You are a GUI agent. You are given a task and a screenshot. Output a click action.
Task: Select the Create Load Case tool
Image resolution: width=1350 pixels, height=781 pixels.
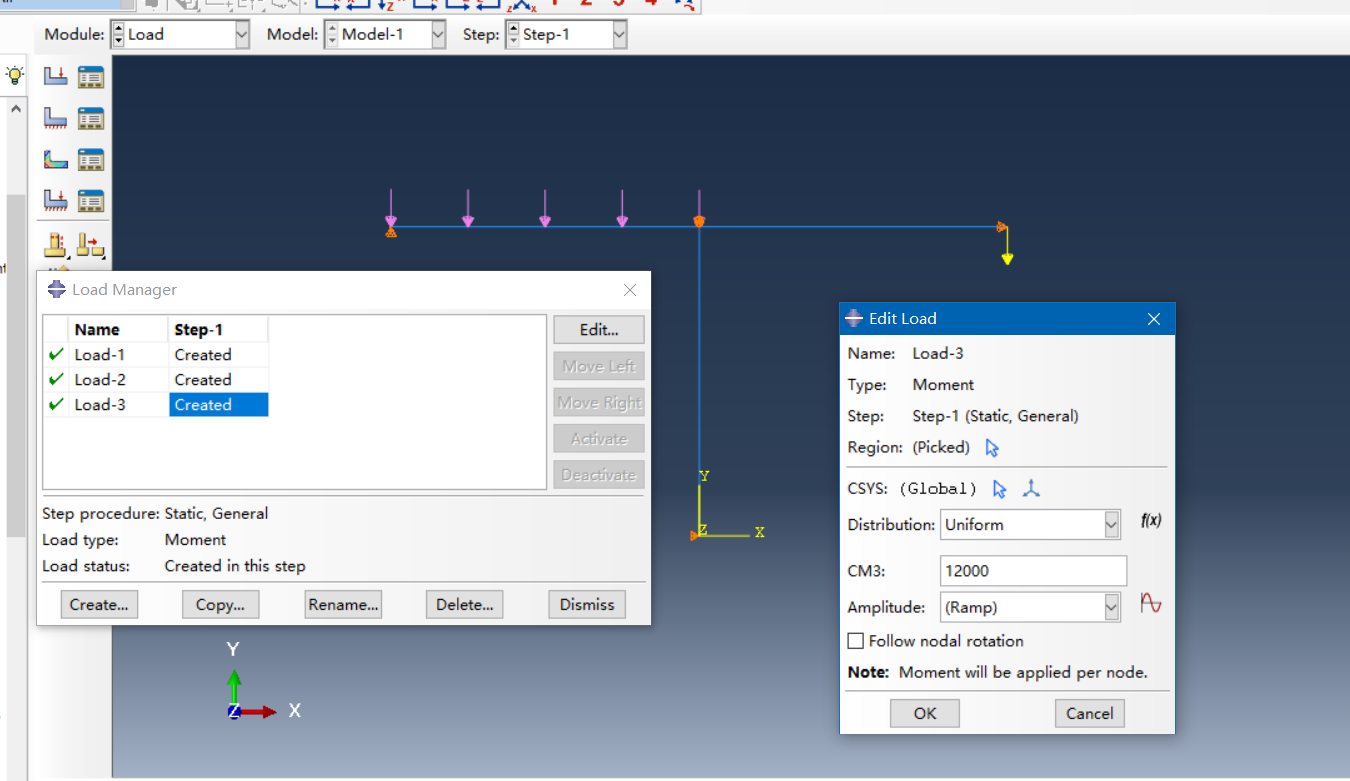55,200
